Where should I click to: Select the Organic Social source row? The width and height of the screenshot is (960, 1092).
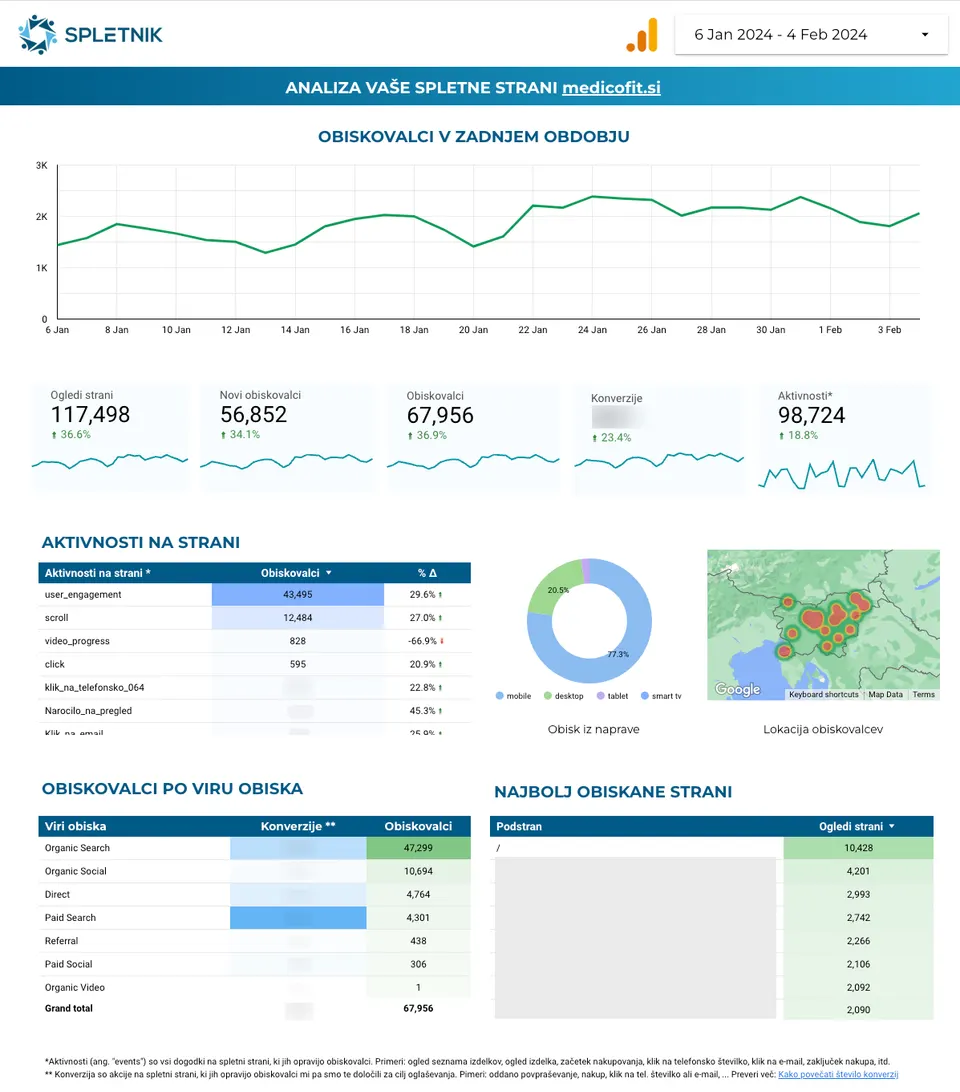[254, 871]
